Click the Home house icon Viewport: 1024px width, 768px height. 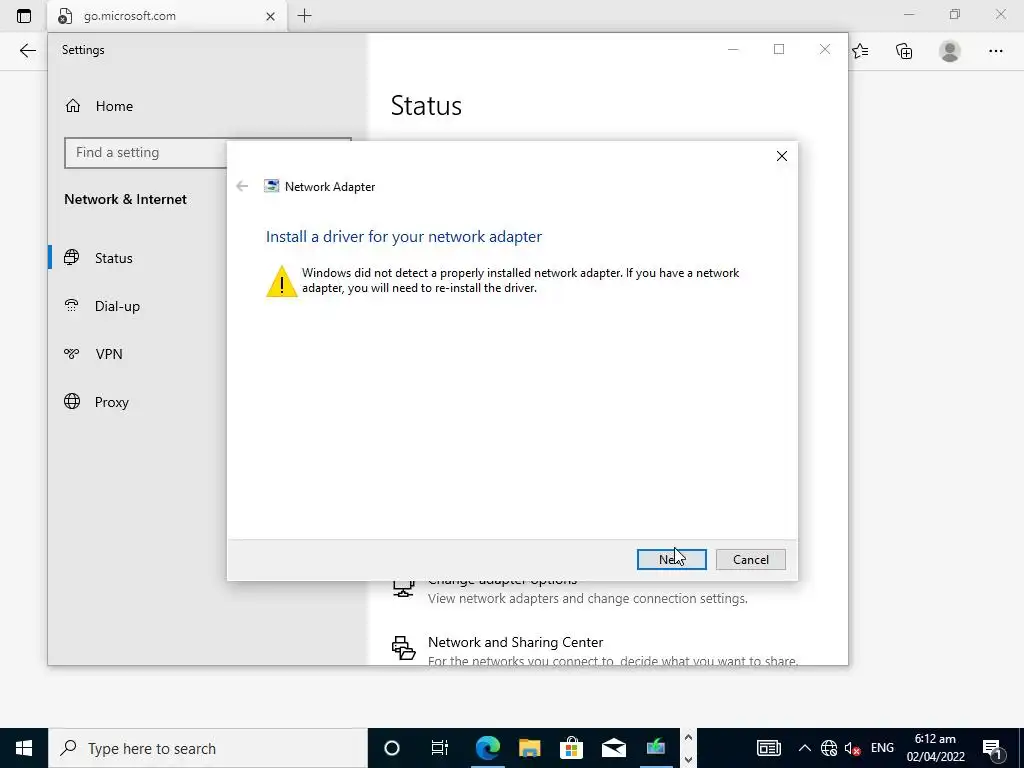[x=72, y=106]
